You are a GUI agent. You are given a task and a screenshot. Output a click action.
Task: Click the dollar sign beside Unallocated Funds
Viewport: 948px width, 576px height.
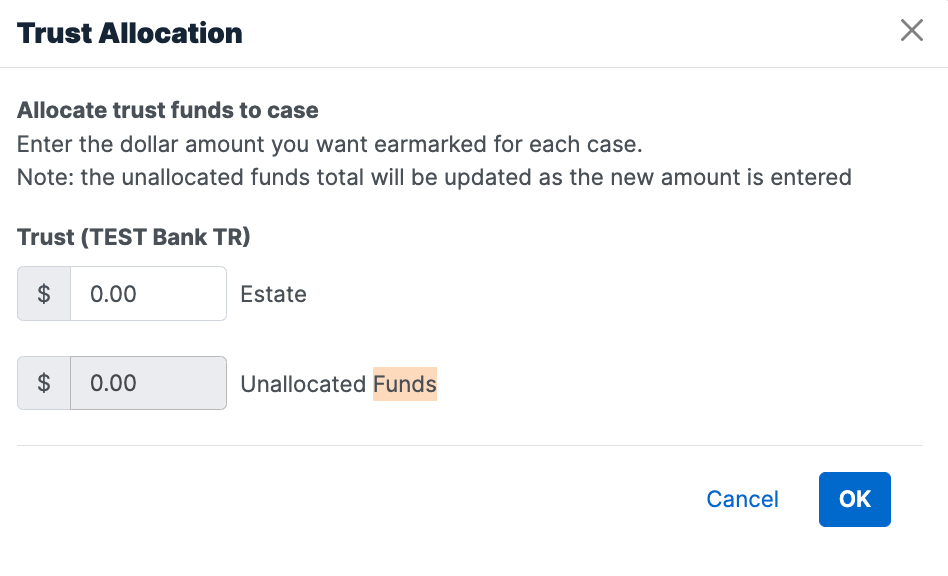(x=43, y=383)
